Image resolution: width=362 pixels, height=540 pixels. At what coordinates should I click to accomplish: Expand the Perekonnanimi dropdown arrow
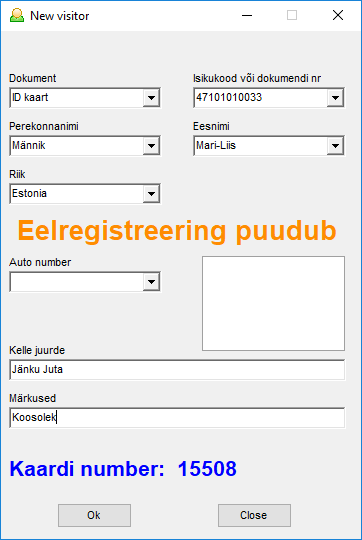click(151, 146)
